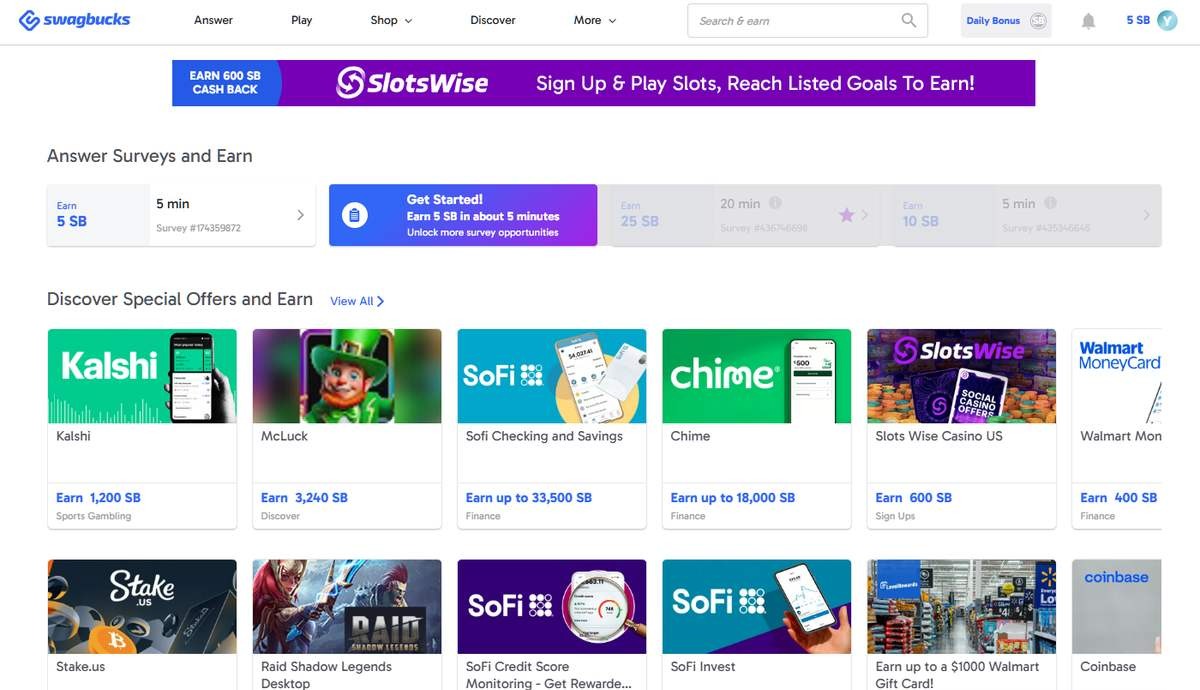Click the Raid Shadow Legends Desktop title
Viewport: 1200px width, 690px height.
pos(326,675)
